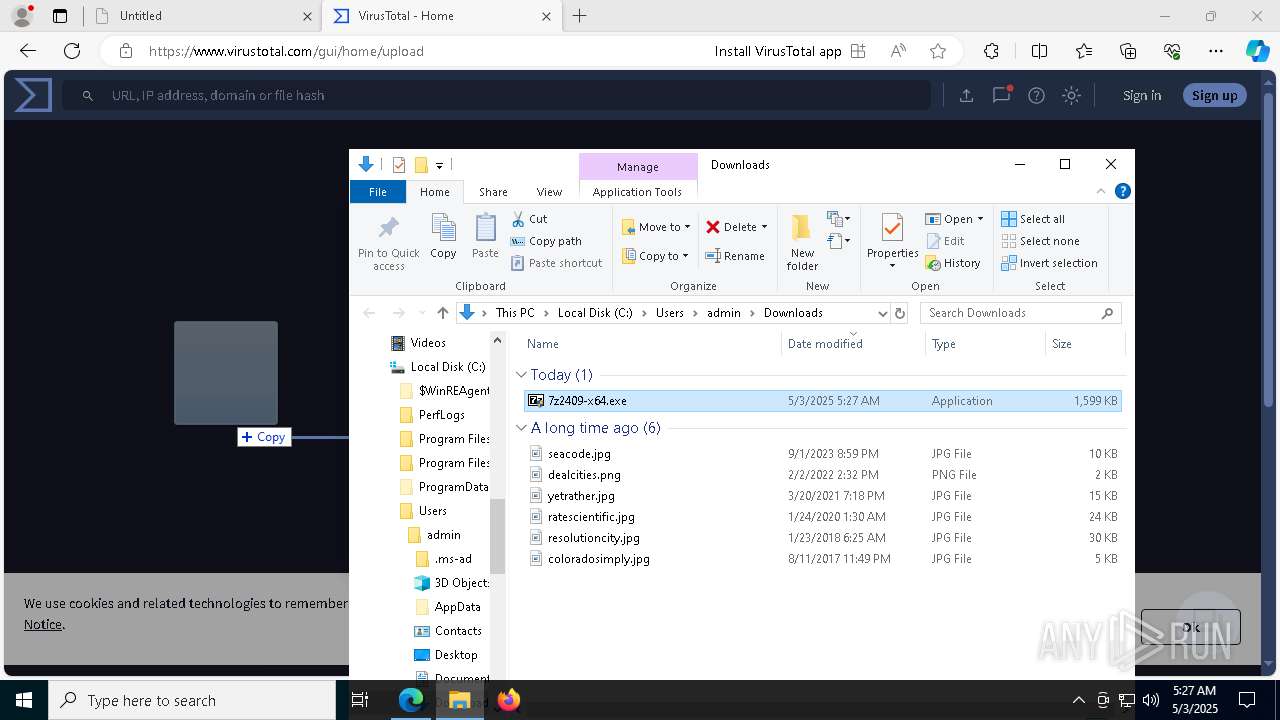Open the File tab
This screenshot has width=1280, height=720.
(378, 192)
